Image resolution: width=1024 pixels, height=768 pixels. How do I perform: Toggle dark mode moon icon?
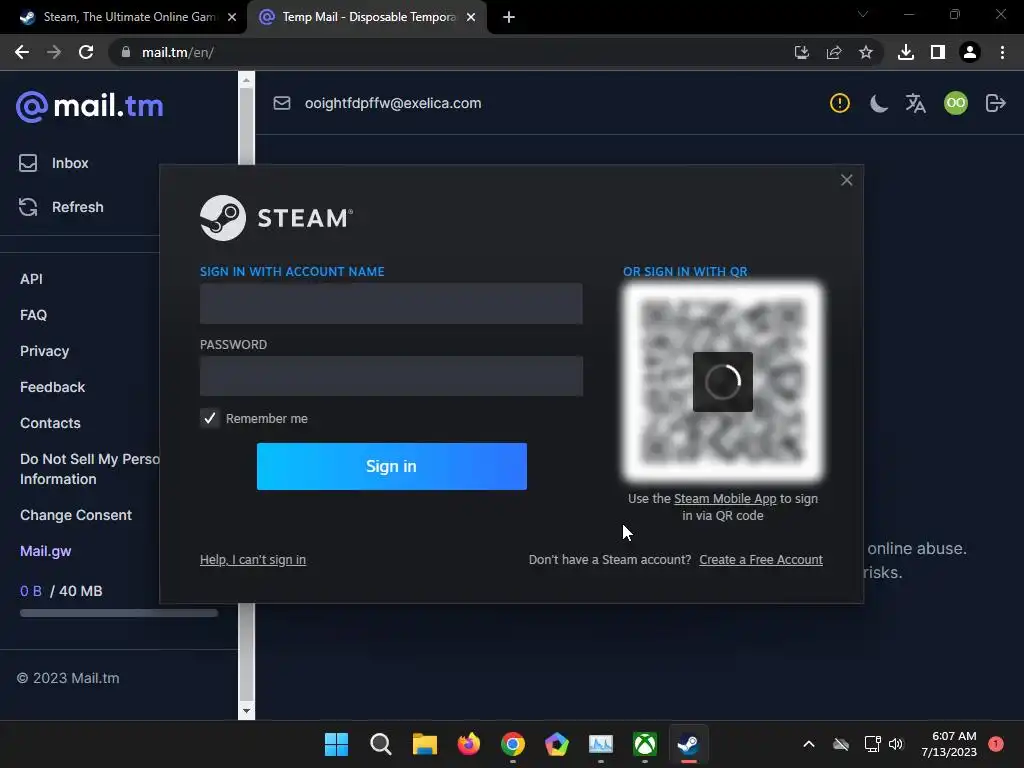tap(878, 103)
